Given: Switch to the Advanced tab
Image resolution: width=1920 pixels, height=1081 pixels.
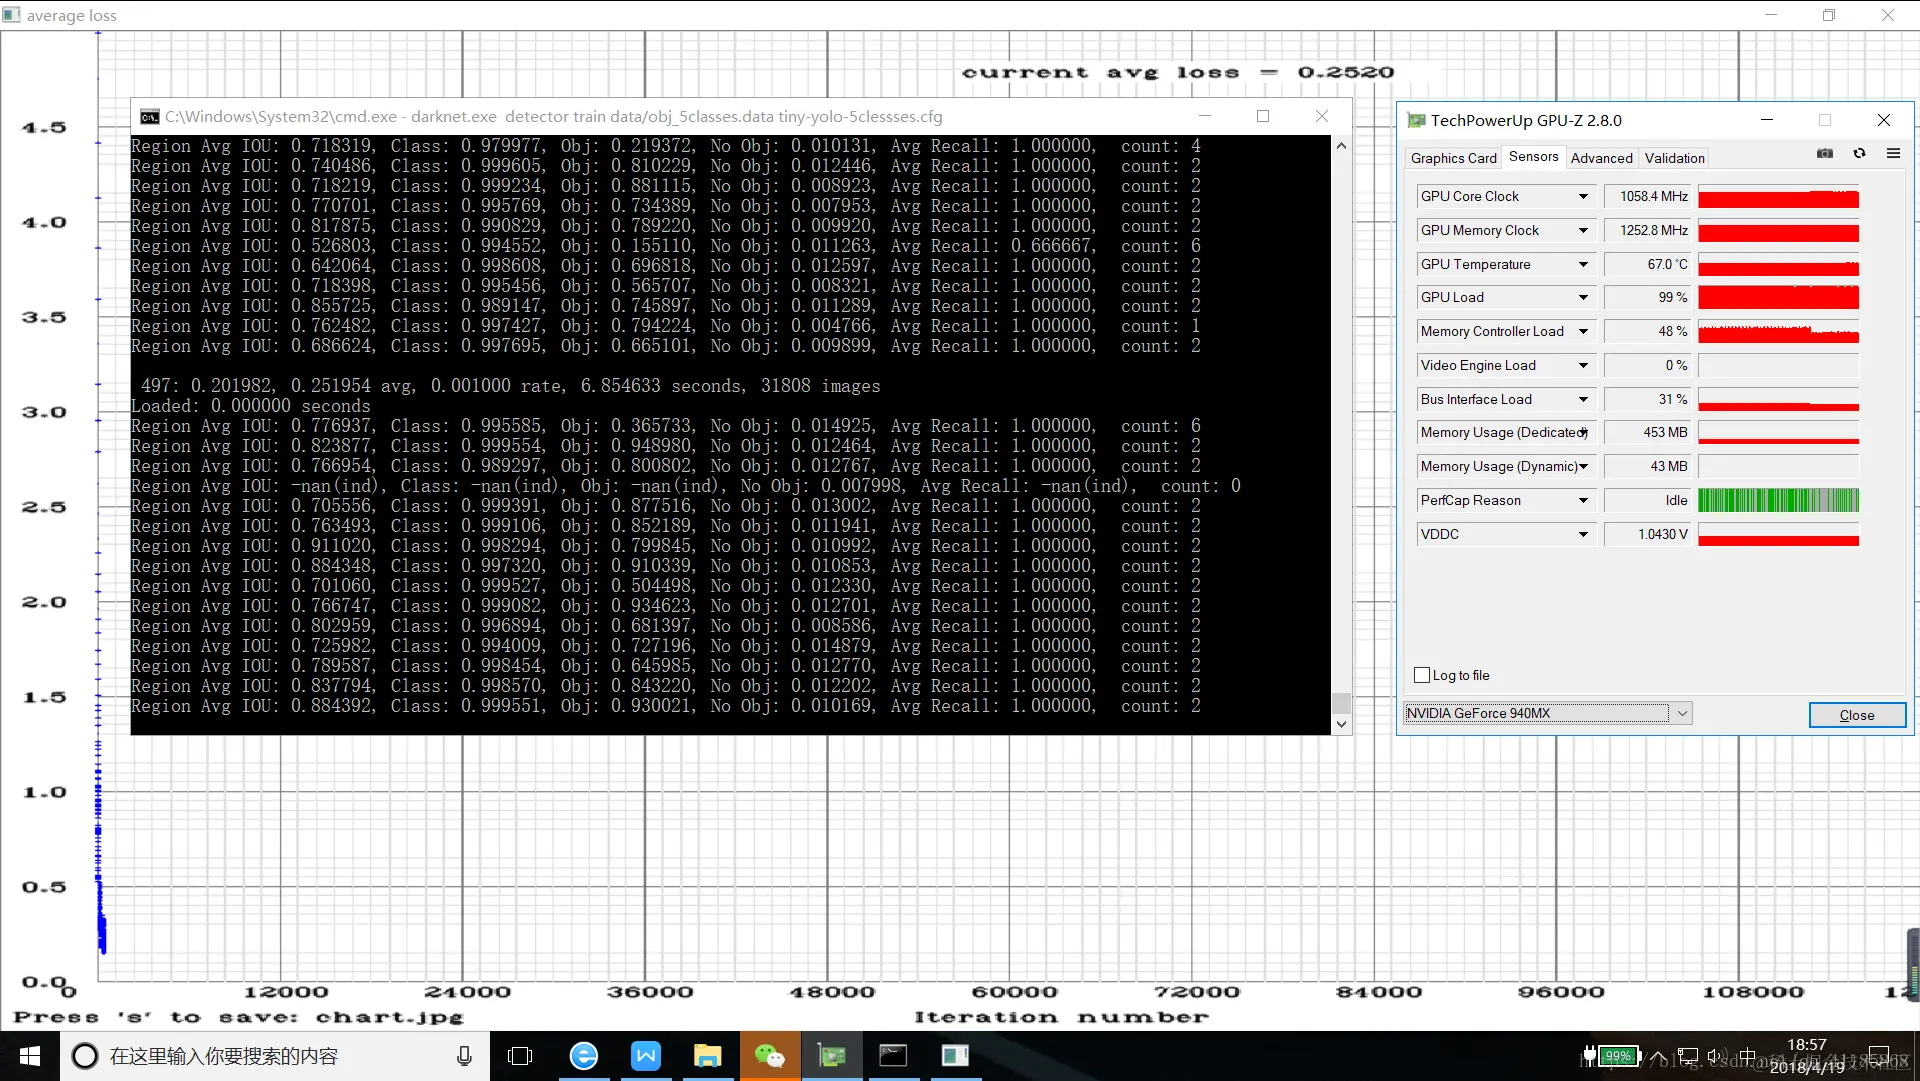Looking at the screenshot, I should 1601,158.
